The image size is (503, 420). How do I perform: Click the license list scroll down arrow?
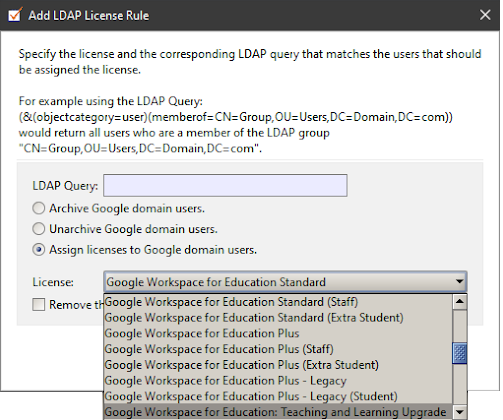tap(460, 412)
